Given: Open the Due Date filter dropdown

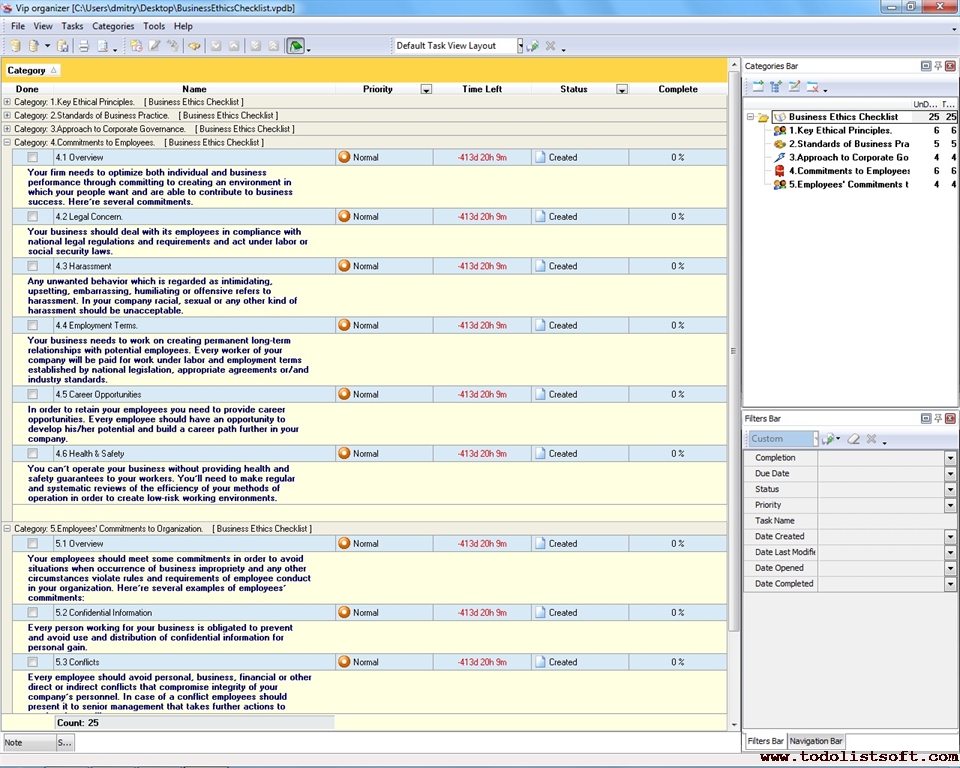Looking at the screenshot, I should point(950,474).
